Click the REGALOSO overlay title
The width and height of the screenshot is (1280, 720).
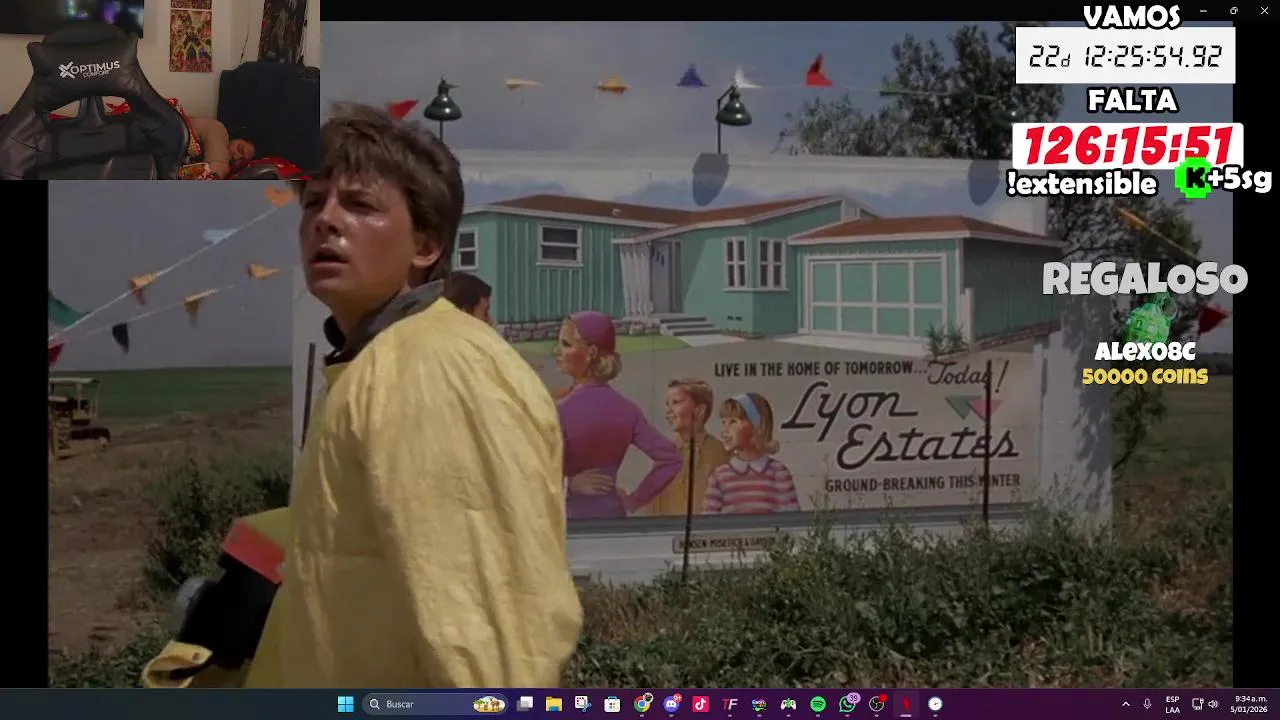pos(1145,279)
